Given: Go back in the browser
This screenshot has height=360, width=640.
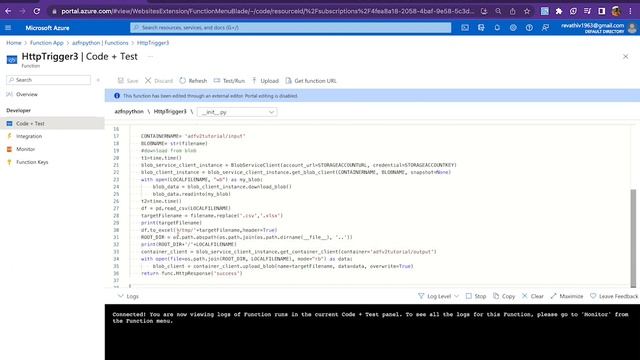Looking at the screenshot, I should (8, 11).
